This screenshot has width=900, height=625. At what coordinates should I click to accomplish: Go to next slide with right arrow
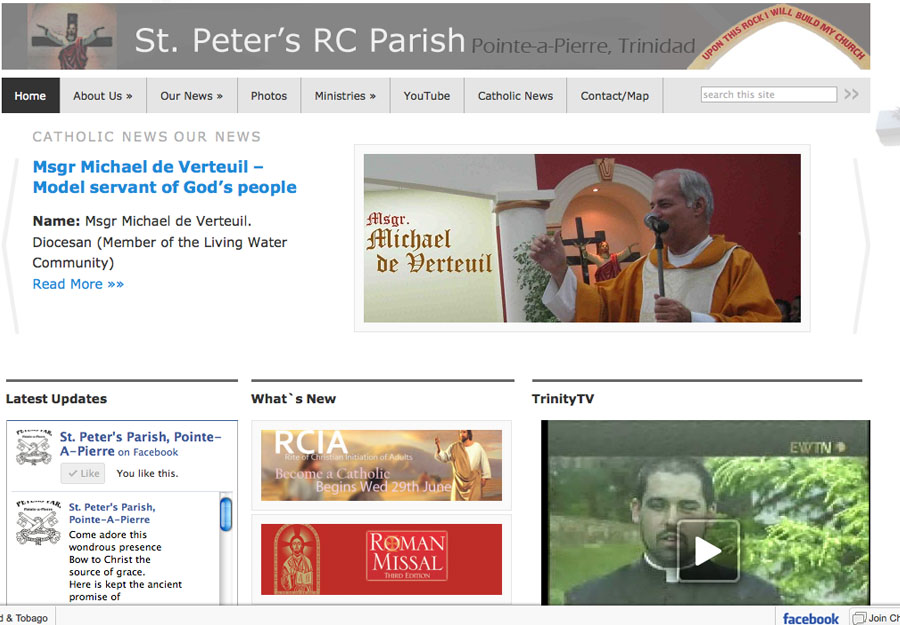tap(862, 246)
